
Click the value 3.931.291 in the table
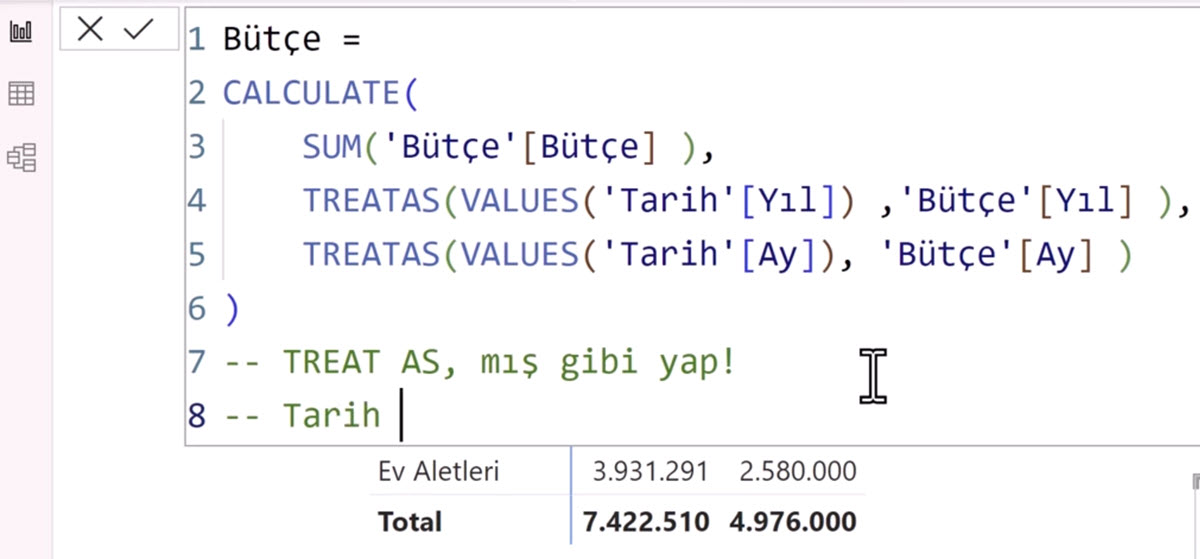coord(649,471)
